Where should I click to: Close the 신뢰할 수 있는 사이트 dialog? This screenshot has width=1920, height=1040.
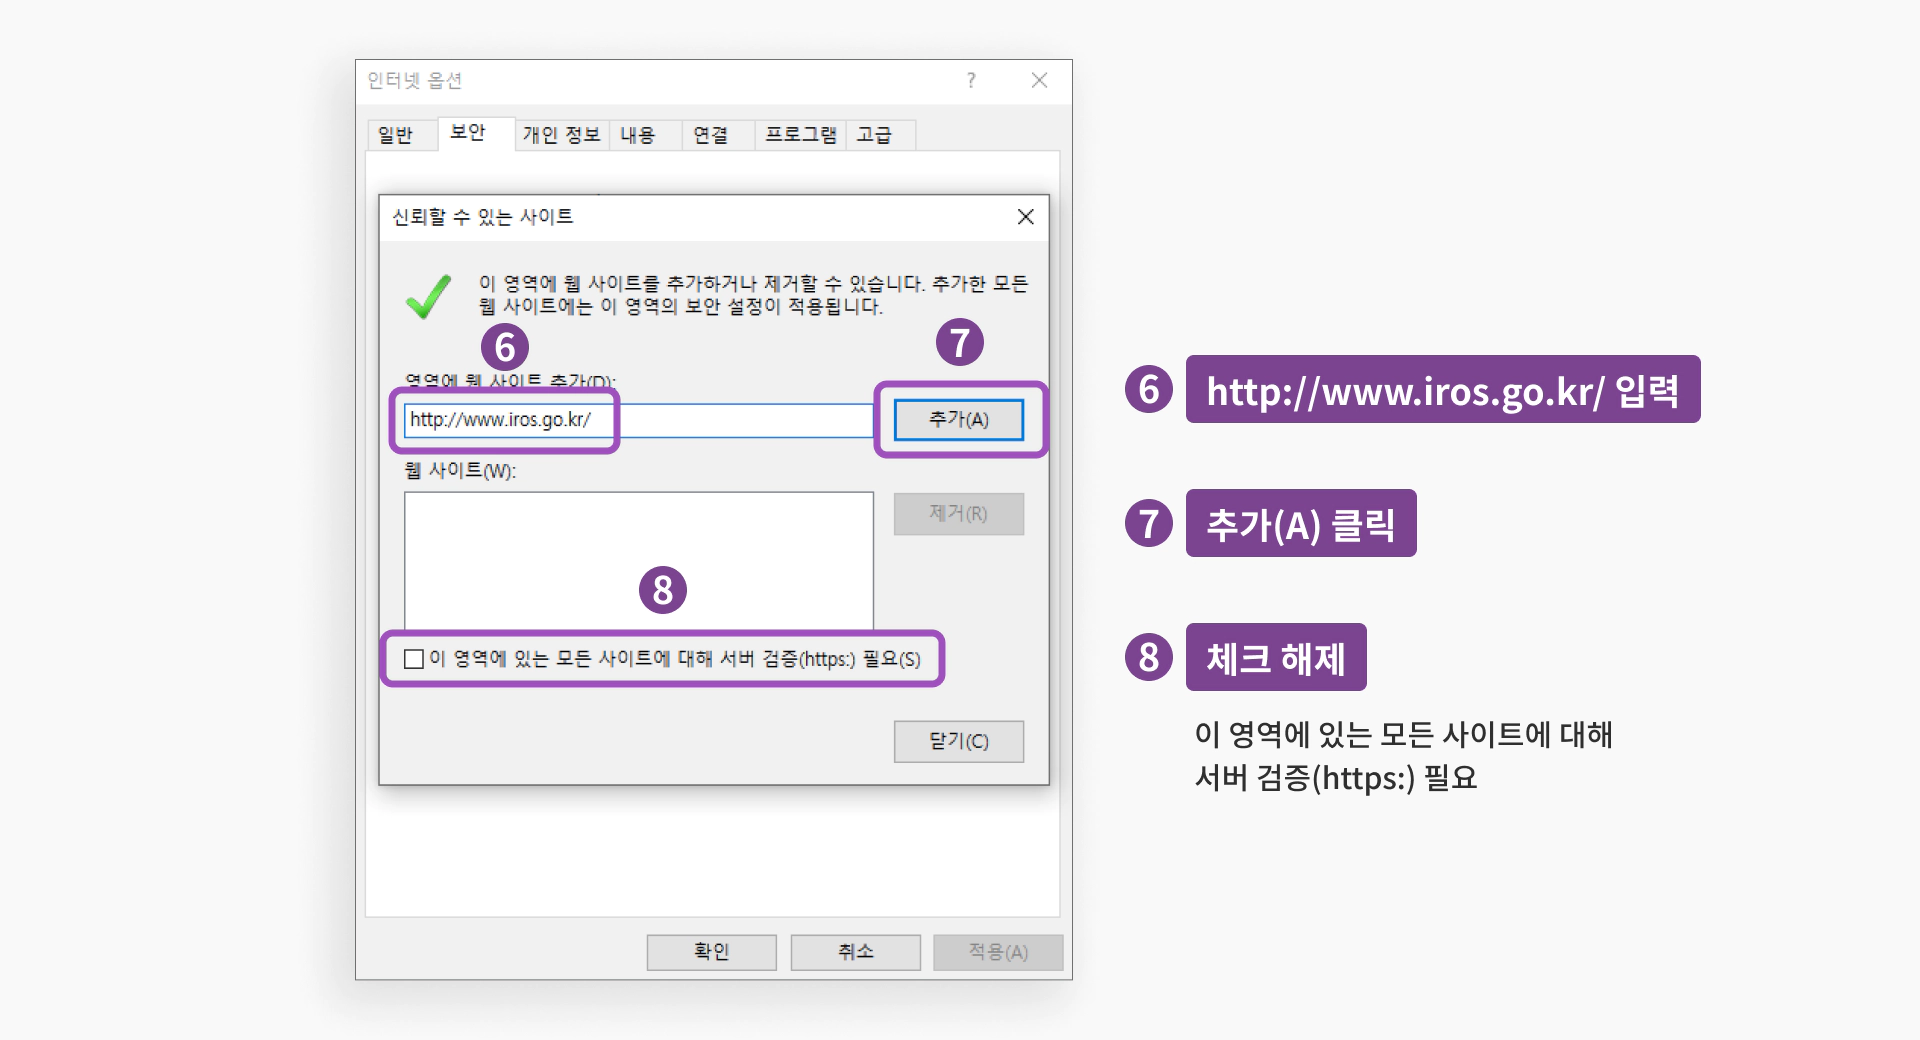[1025, 217]
